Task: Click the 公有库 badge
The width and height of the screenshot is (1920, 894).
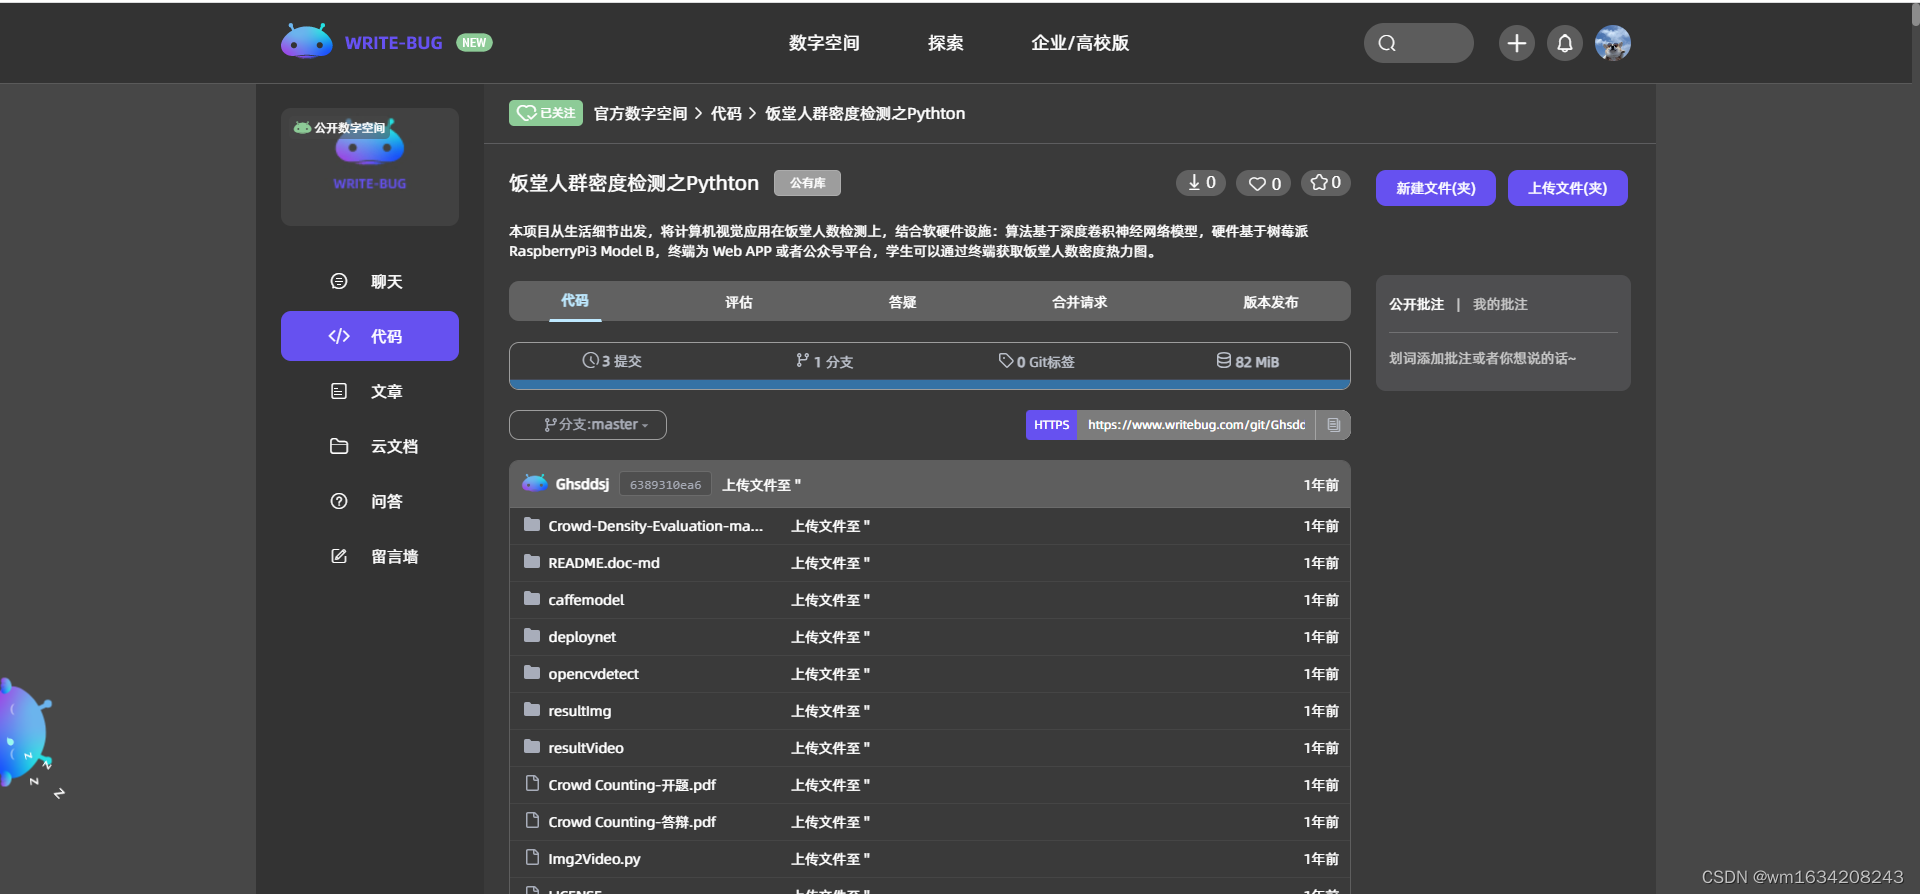Action: point(807,183)
